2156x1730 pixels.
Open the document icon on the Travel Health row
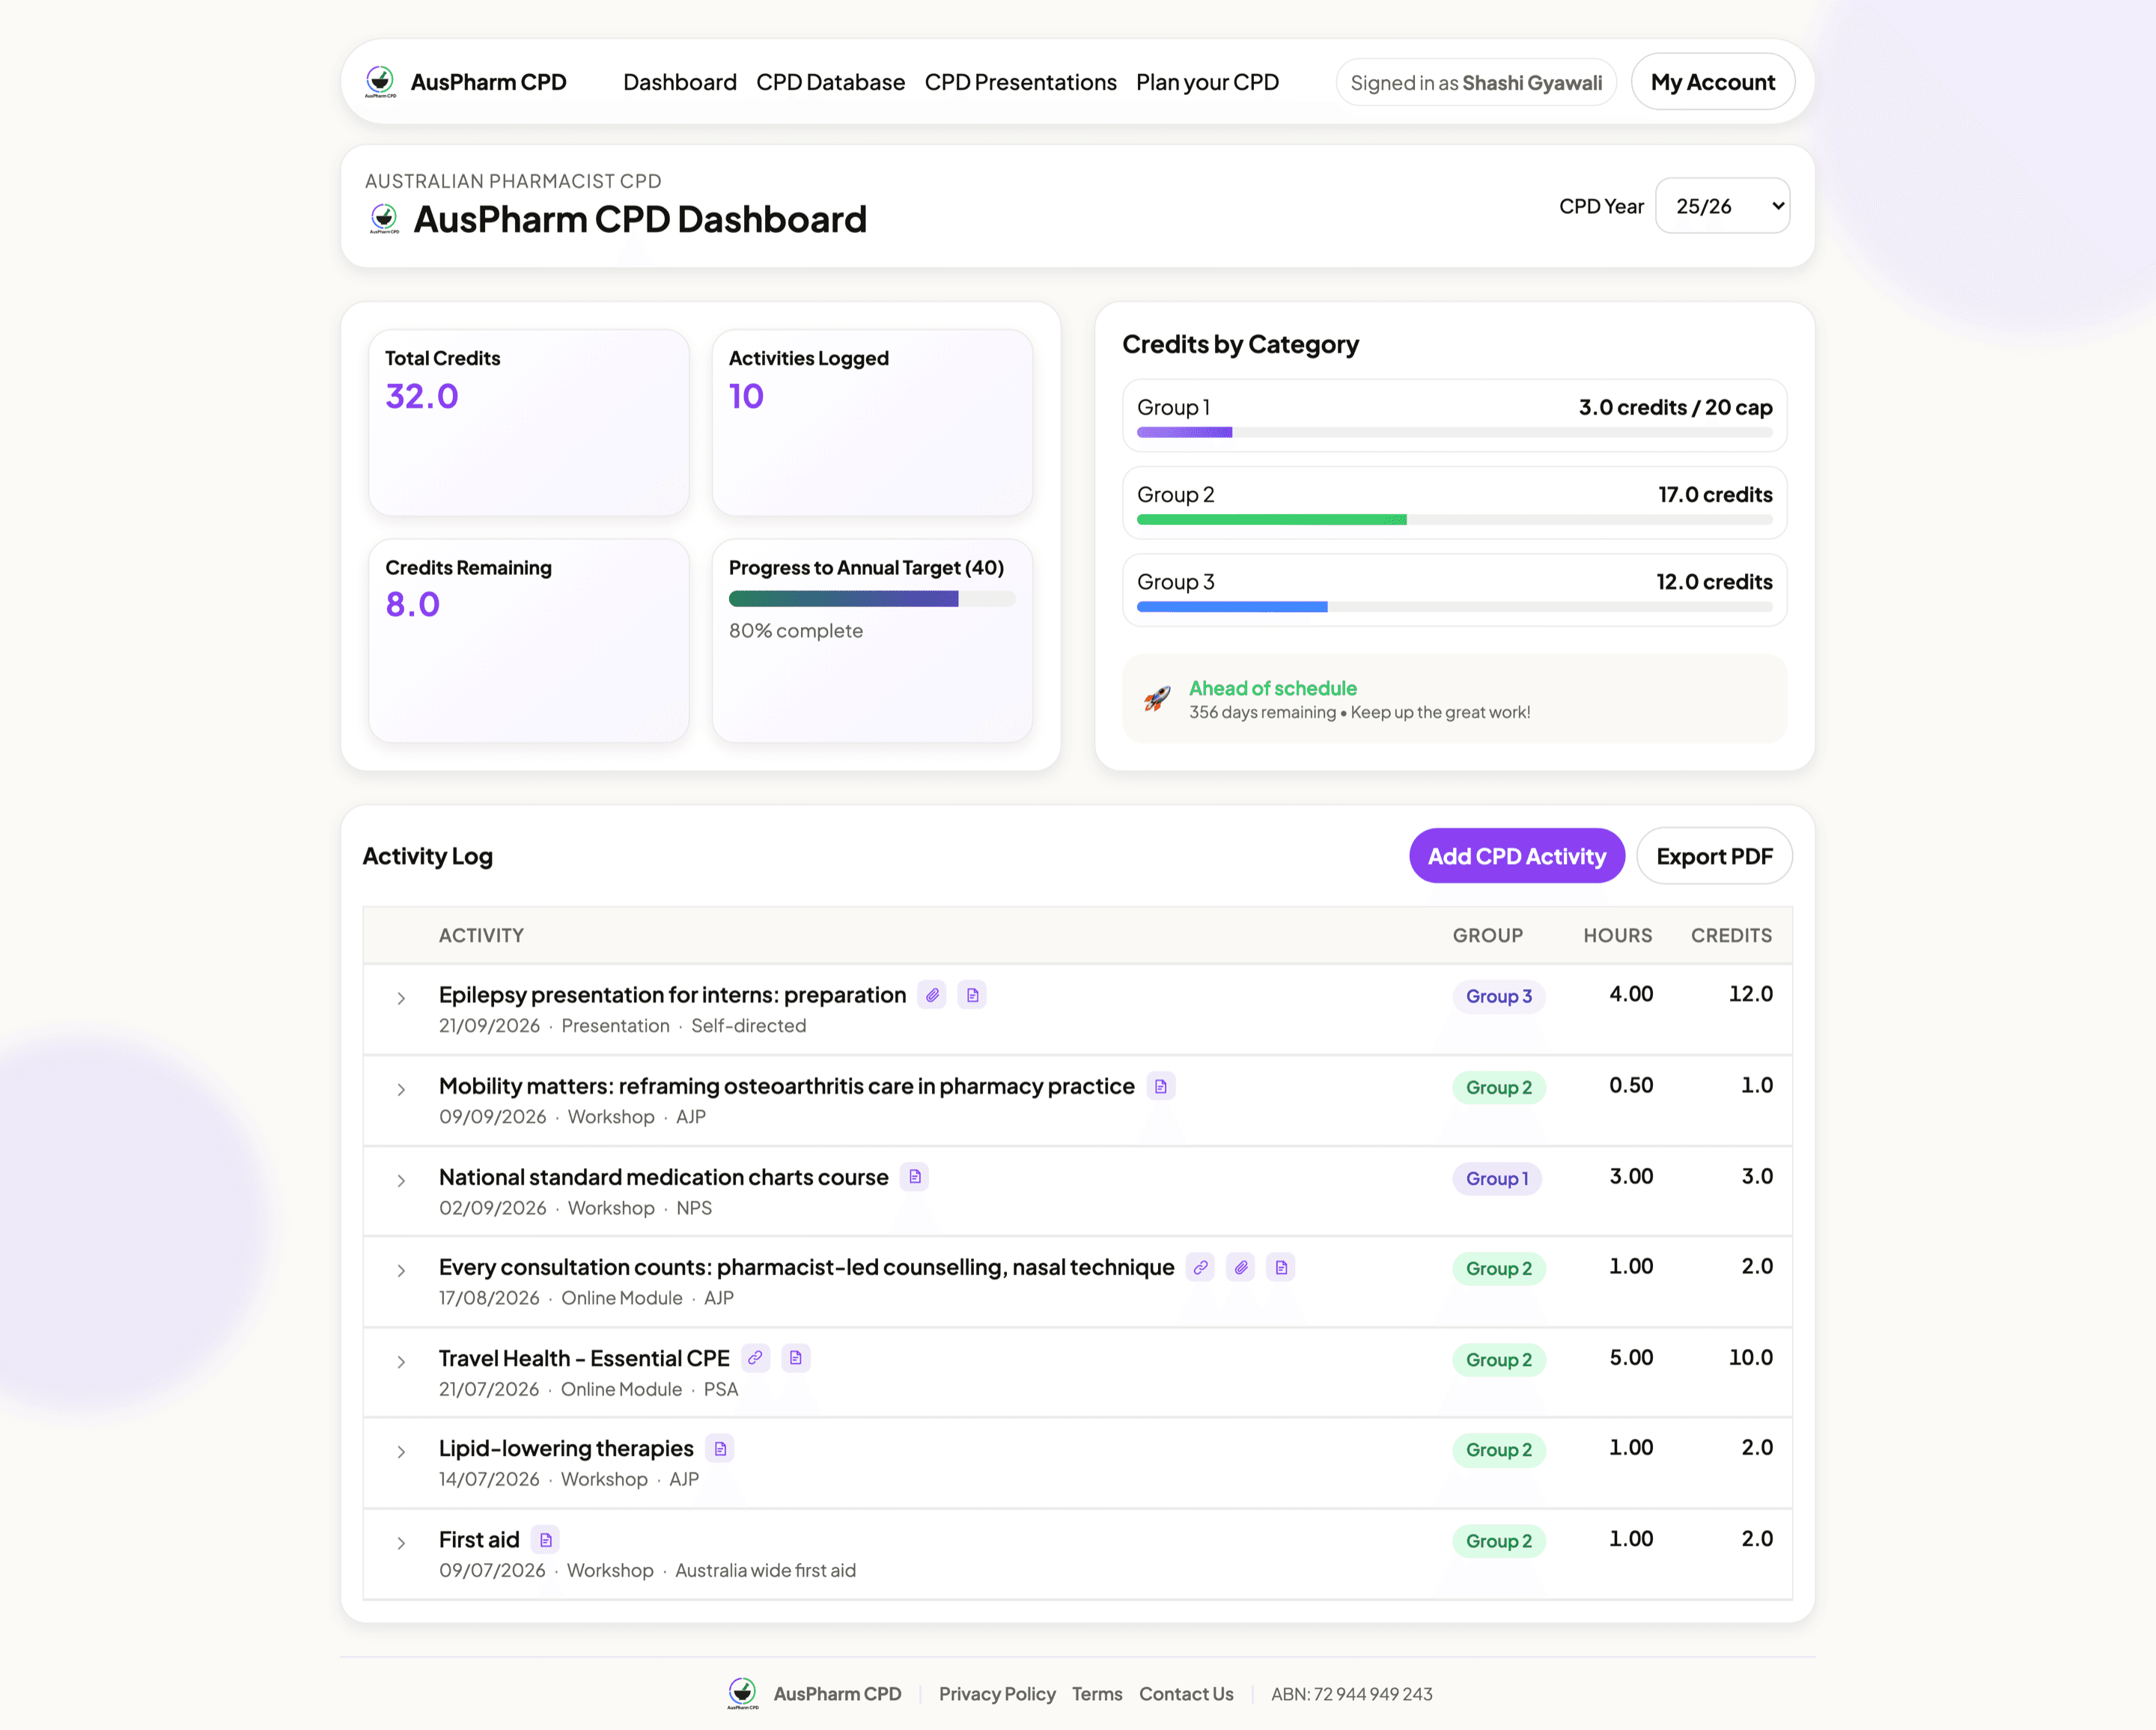796,1358
